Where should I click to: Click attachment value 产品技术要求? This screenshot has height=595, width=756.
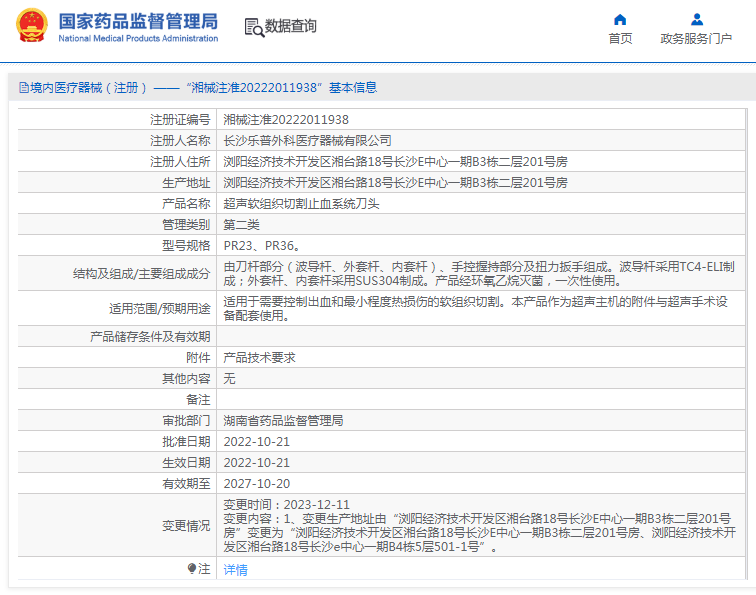tap(259, 358)
